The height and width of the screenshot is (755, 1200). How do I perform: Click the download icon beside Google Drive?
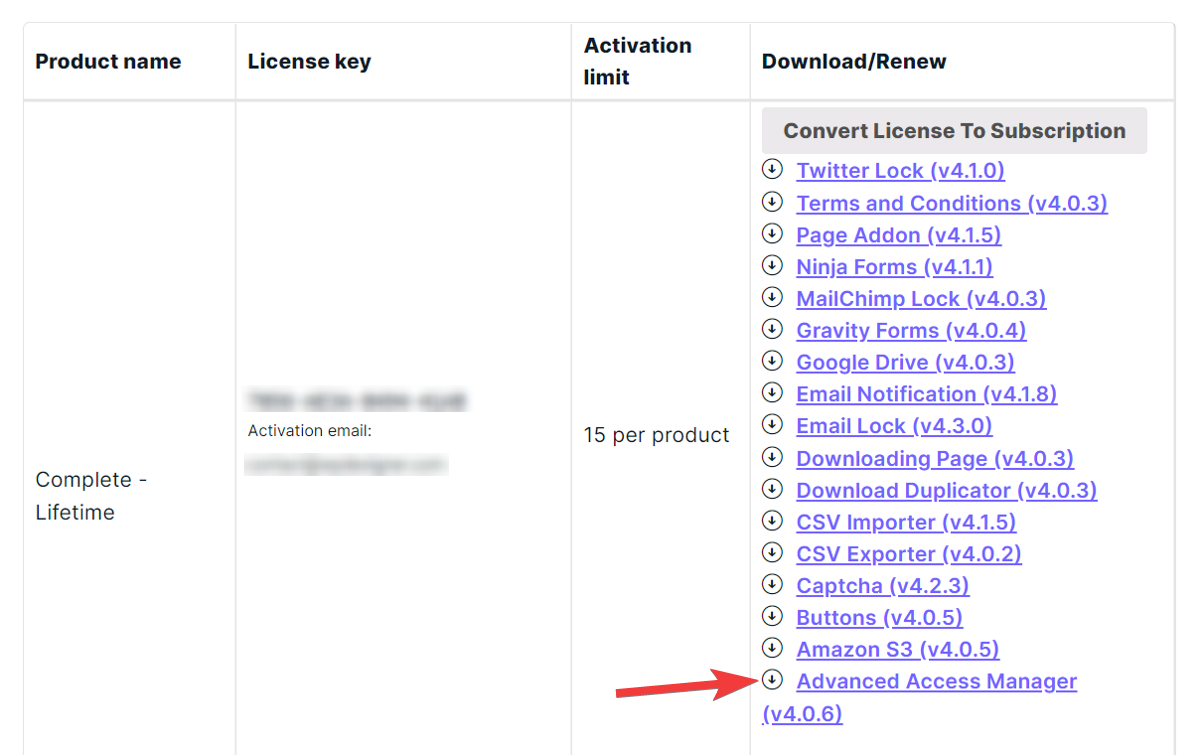[x=772, y=361]
